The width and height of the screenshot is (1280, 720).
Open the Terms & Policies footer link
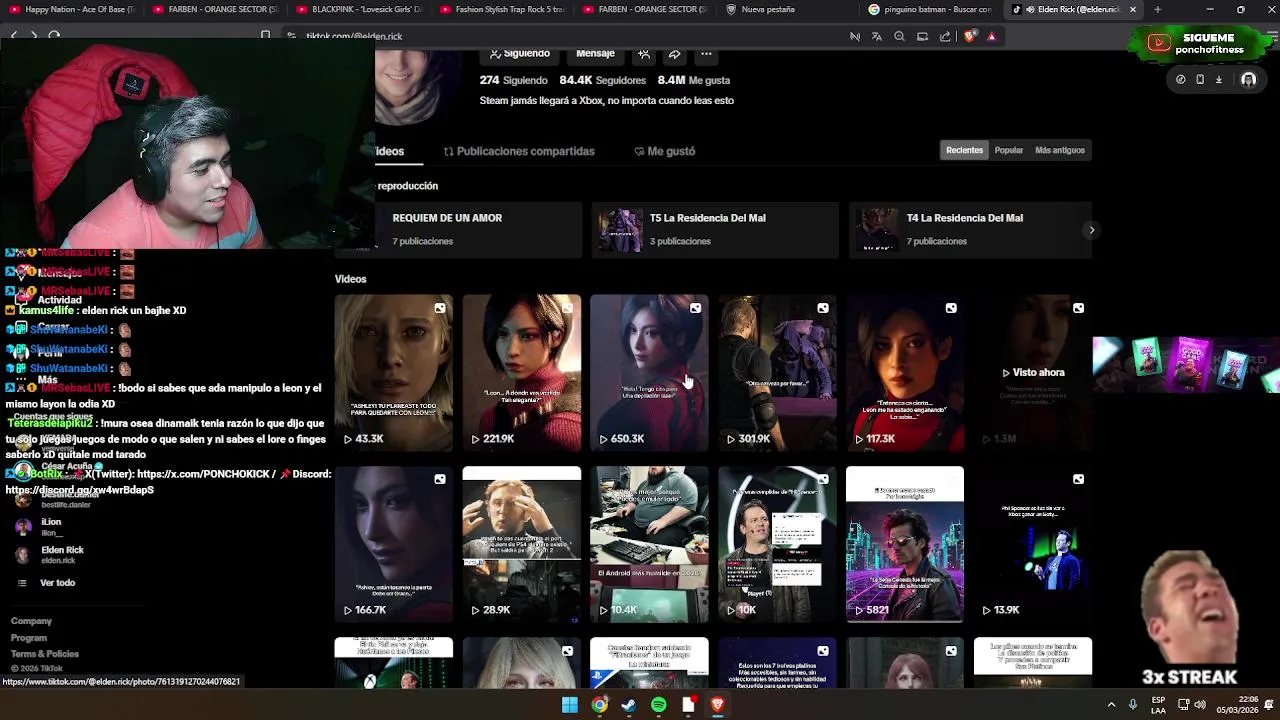coord(45,654)
